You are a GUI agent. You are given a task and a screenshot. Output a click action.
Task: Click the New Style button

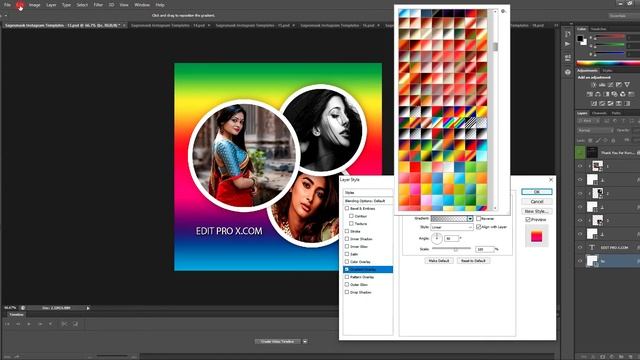click(x=537, y=211)
